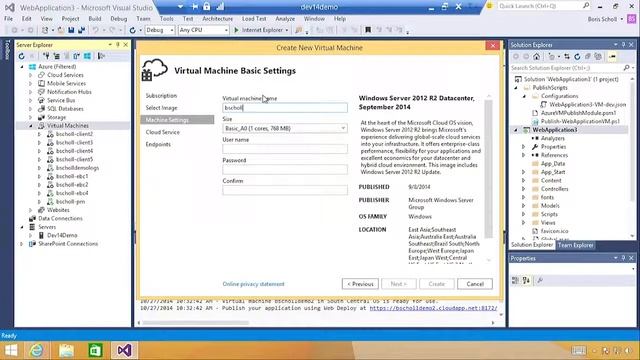Image resolution: width=640 pixels, height=360 pixels.
Task: Select the Dev14Demo server node
Action: click(62, 236)
